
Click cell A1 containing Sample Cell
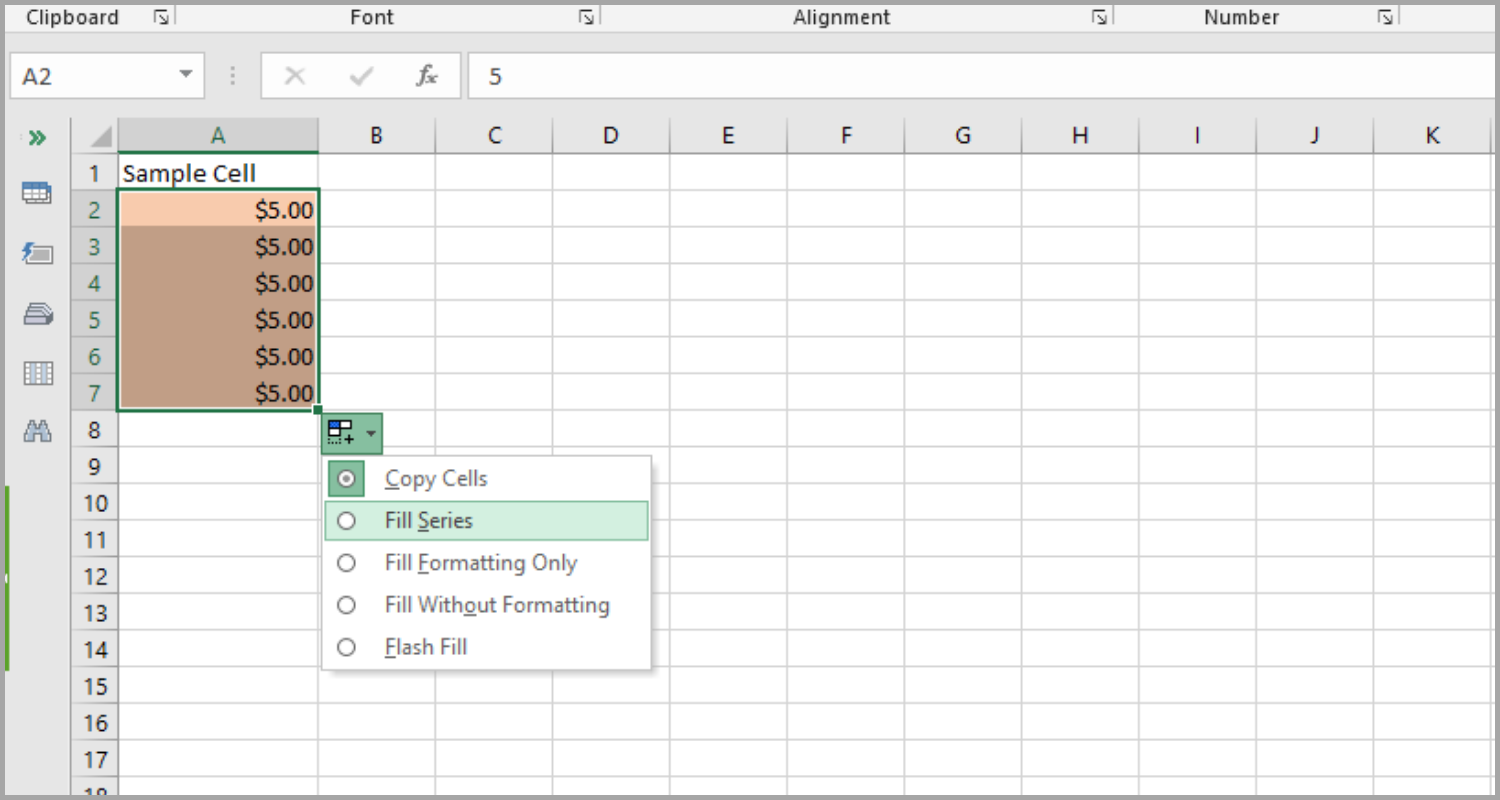click(217, 172)
